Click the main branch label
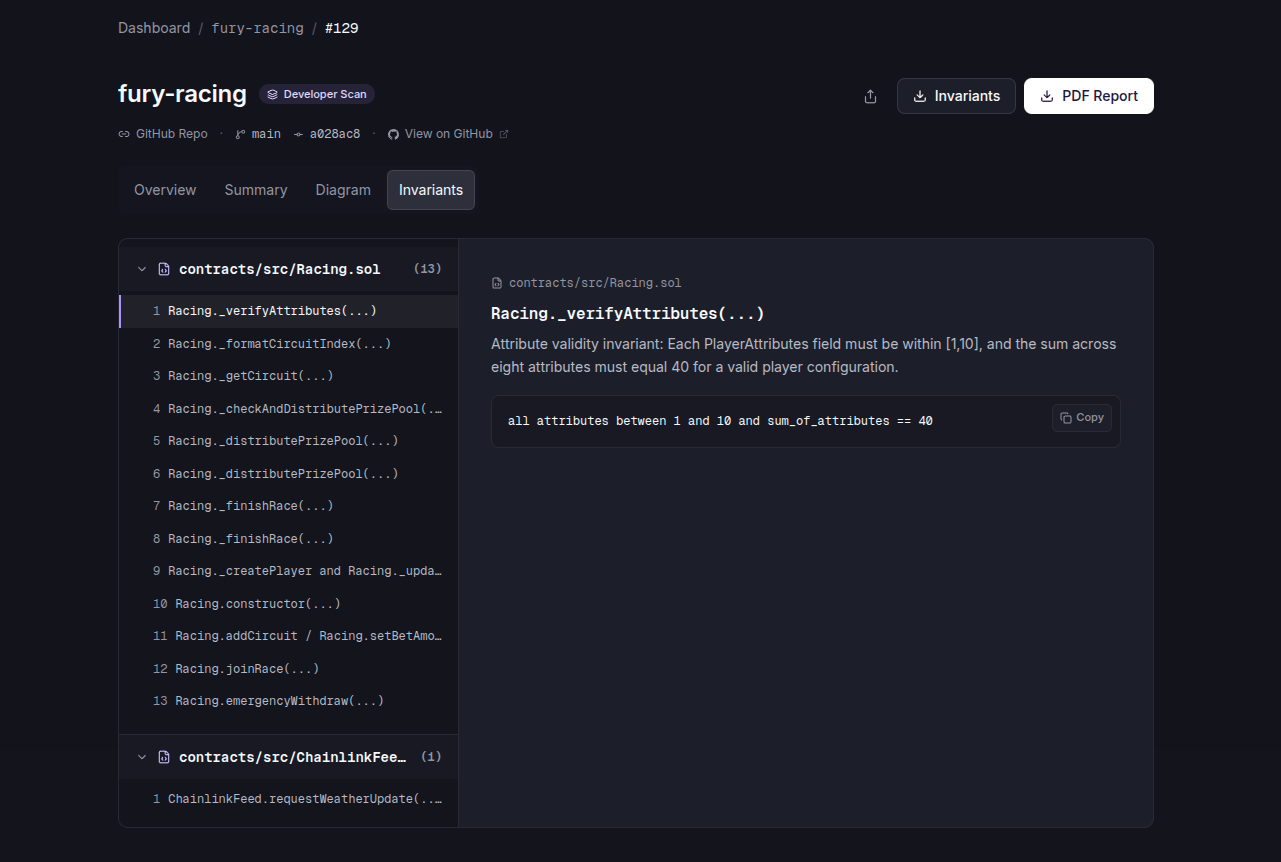Screen dimensions: 1281x862 (266, 134)
